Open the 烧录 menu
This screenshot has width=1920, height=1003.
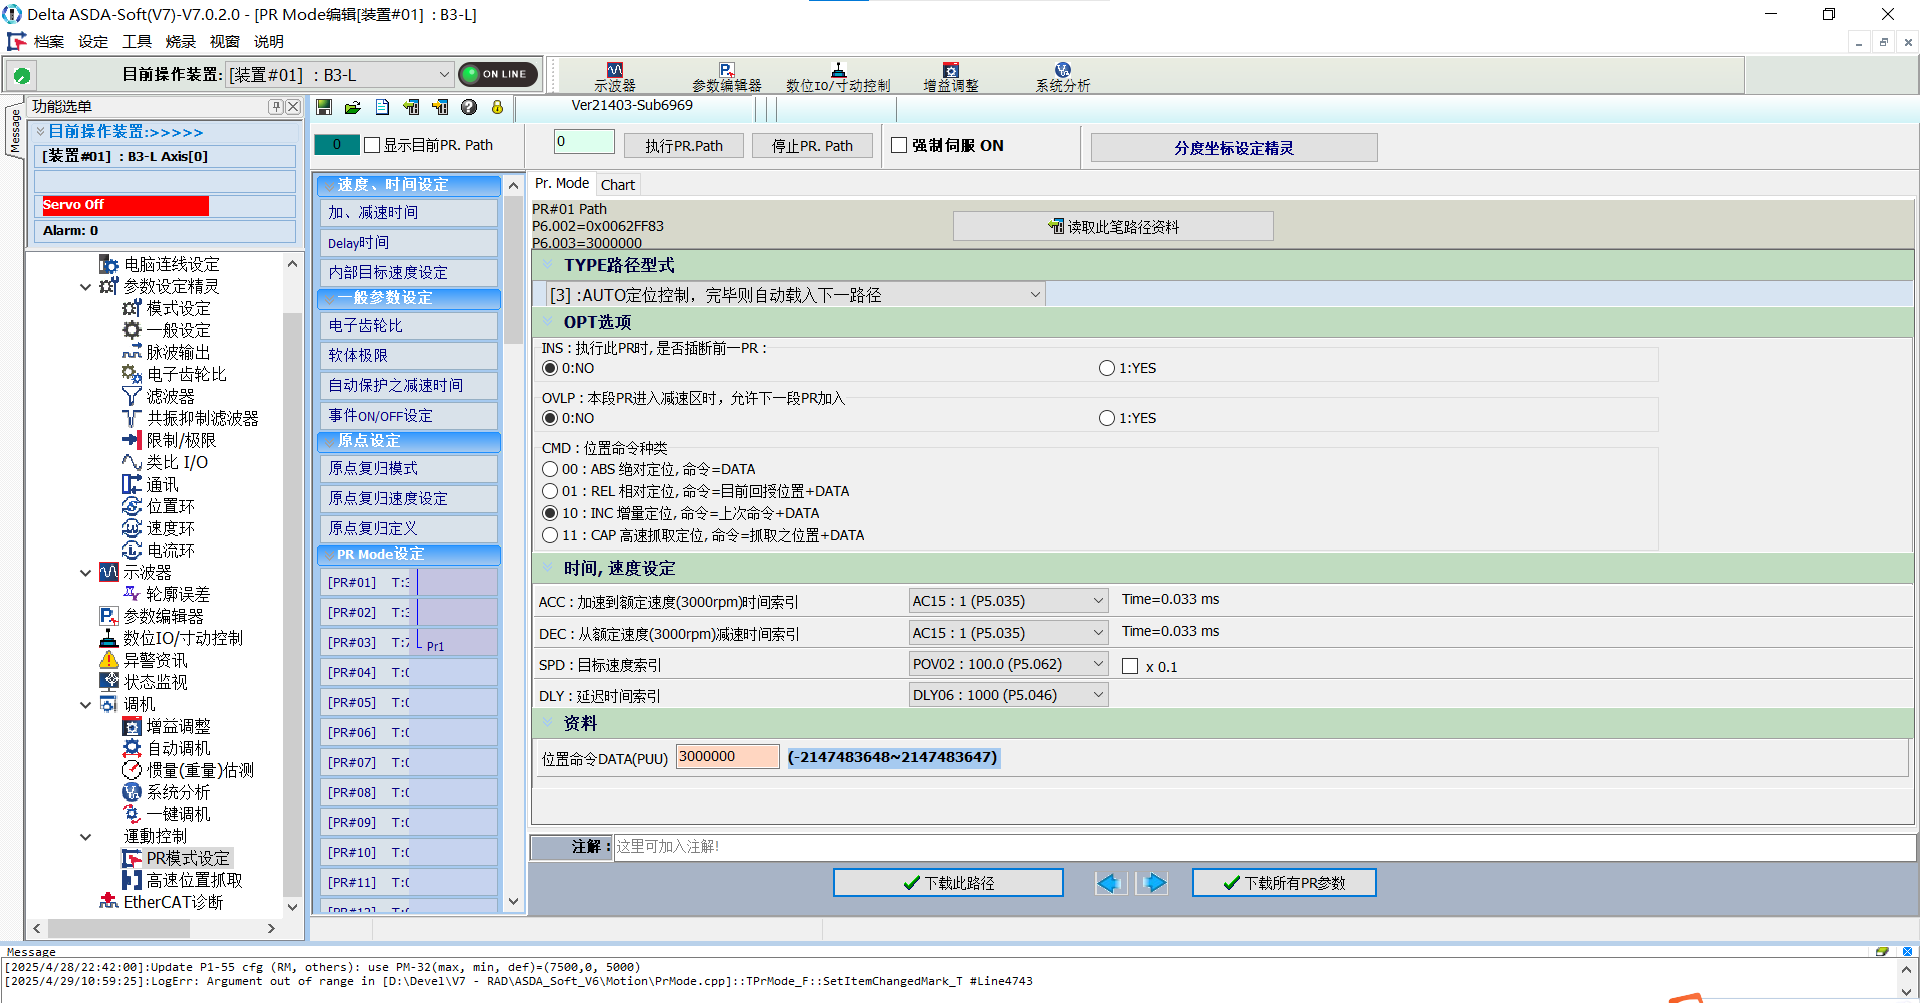click(180, 41)
